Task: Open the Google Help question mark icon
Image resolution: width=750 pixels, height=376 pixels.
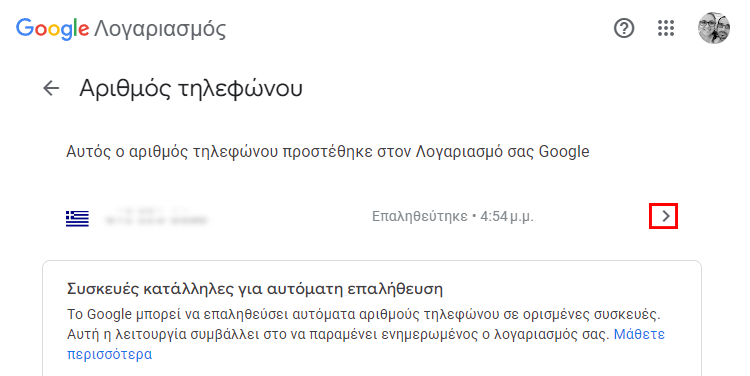Action: [624, 28]
